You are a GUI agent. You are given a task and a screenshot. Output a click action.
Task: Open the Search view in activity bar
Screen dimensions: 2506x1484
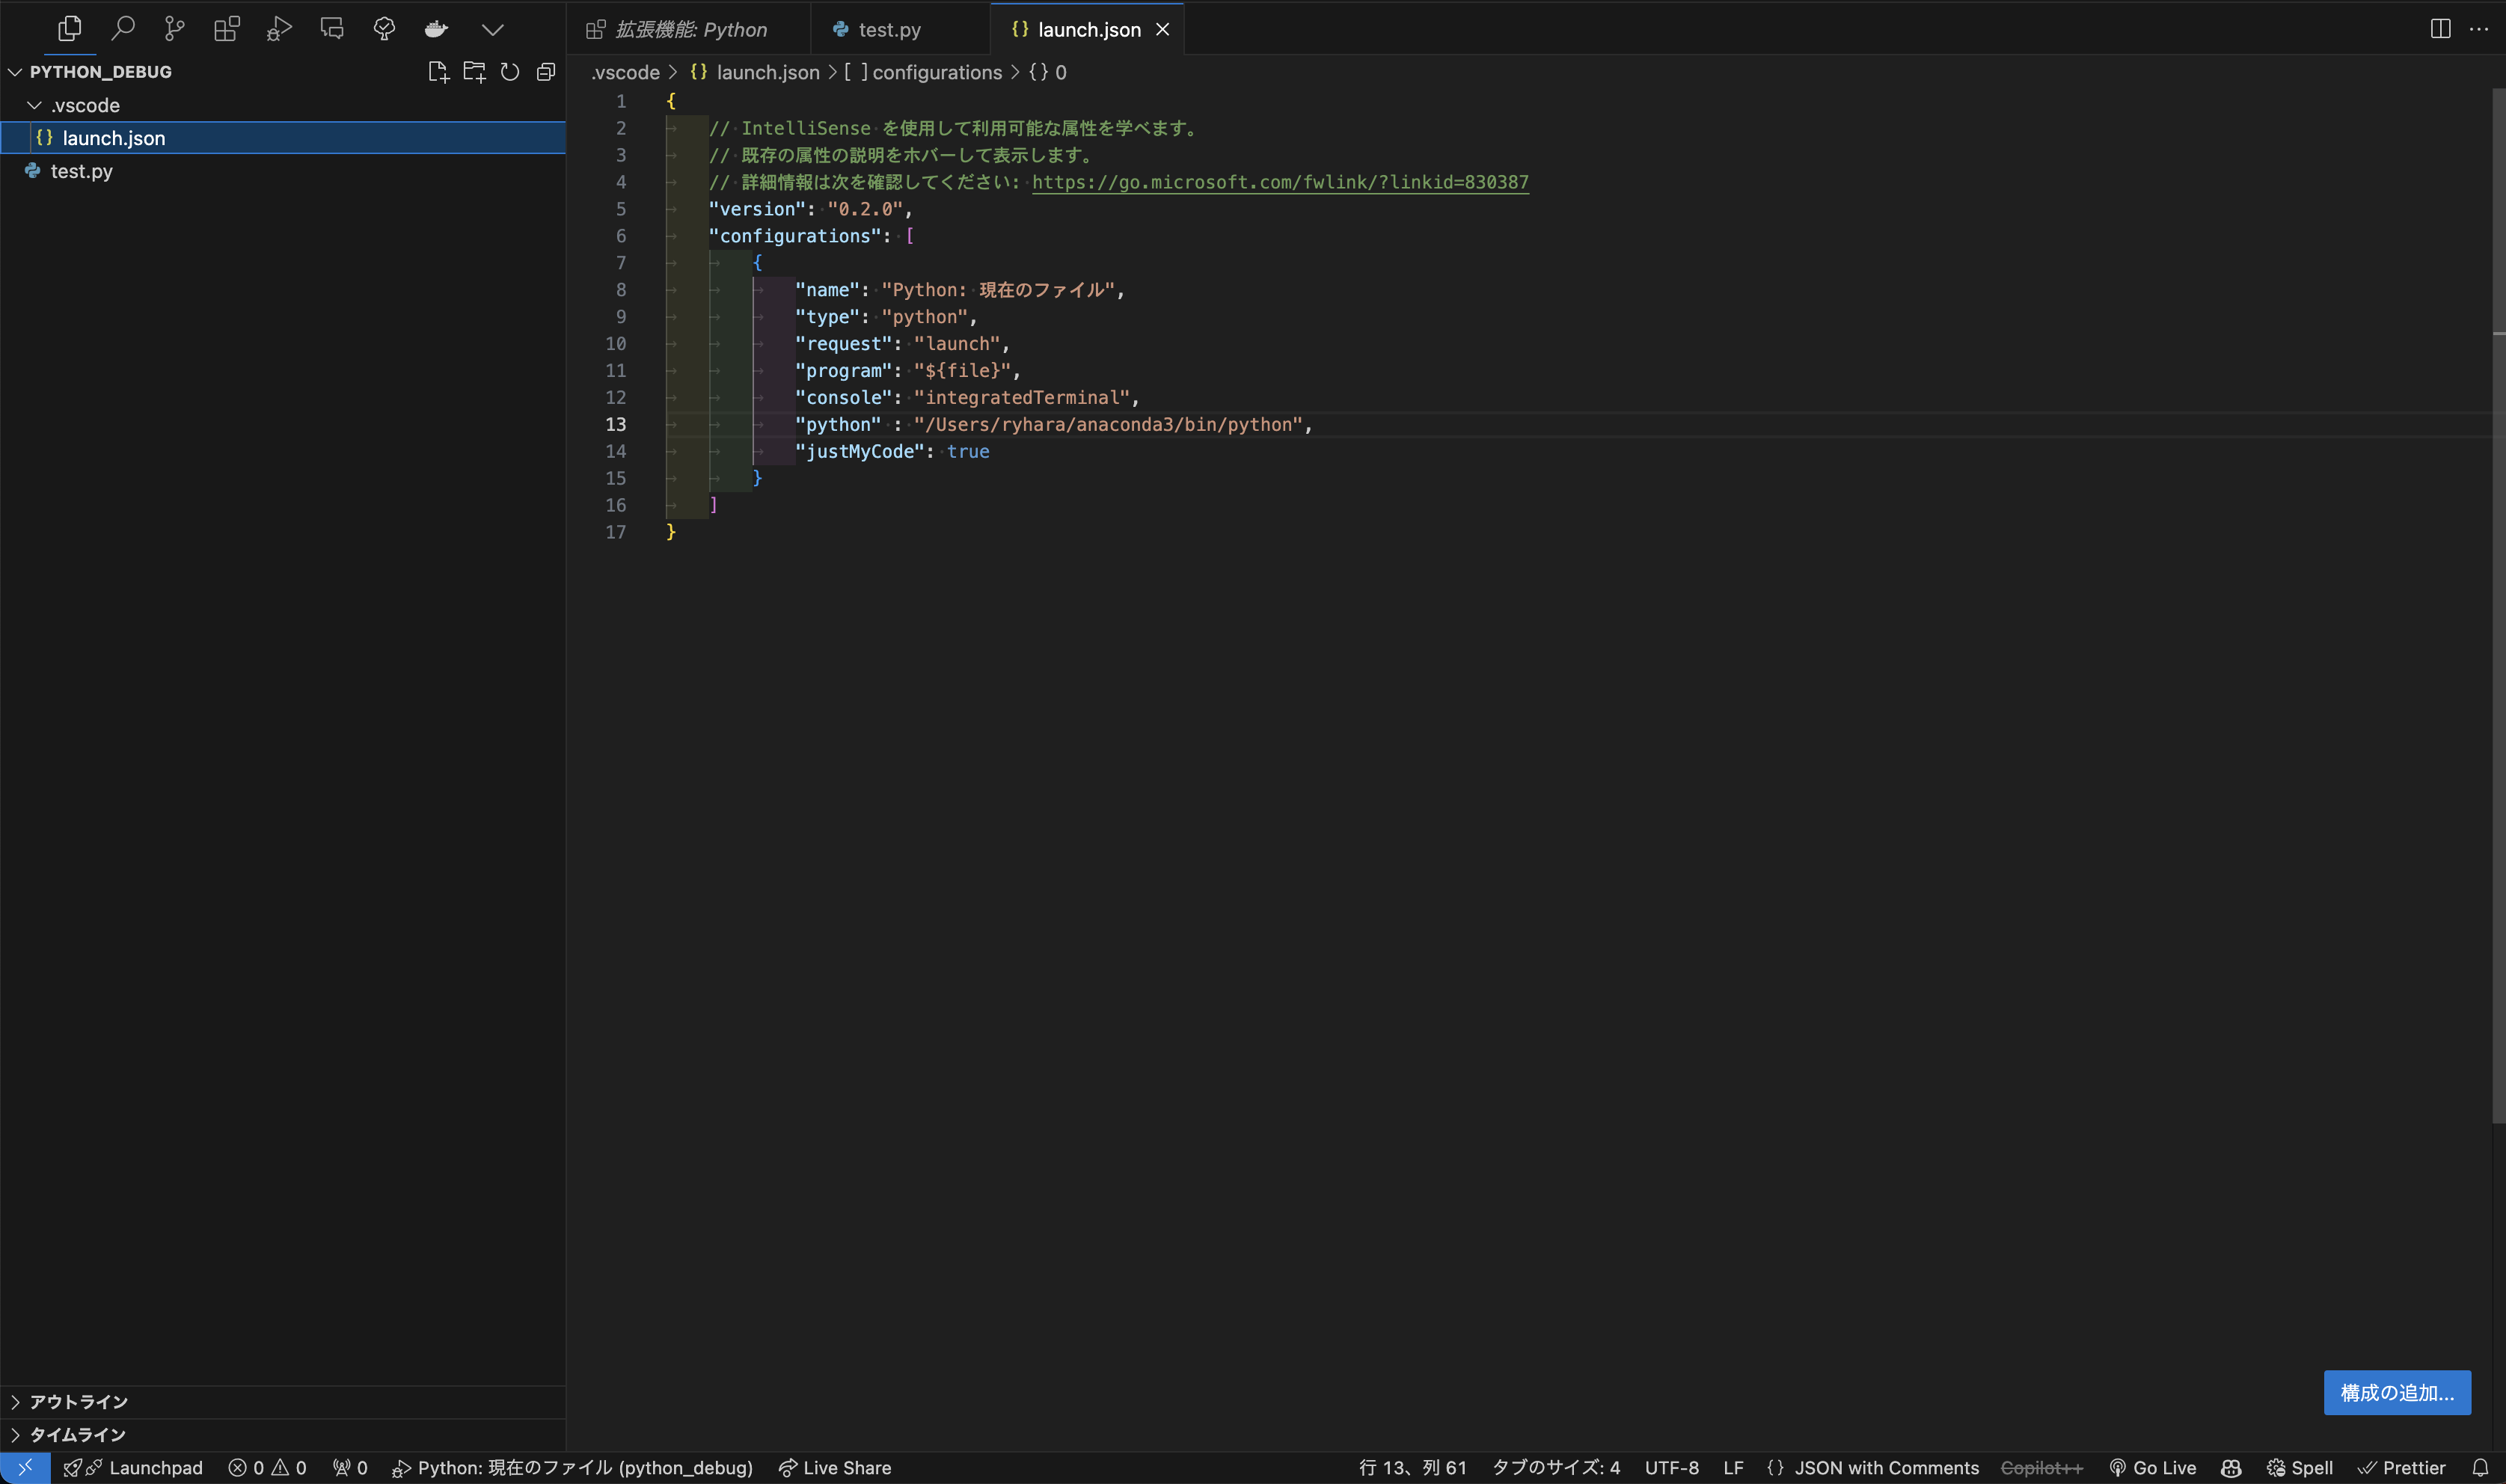122,28
